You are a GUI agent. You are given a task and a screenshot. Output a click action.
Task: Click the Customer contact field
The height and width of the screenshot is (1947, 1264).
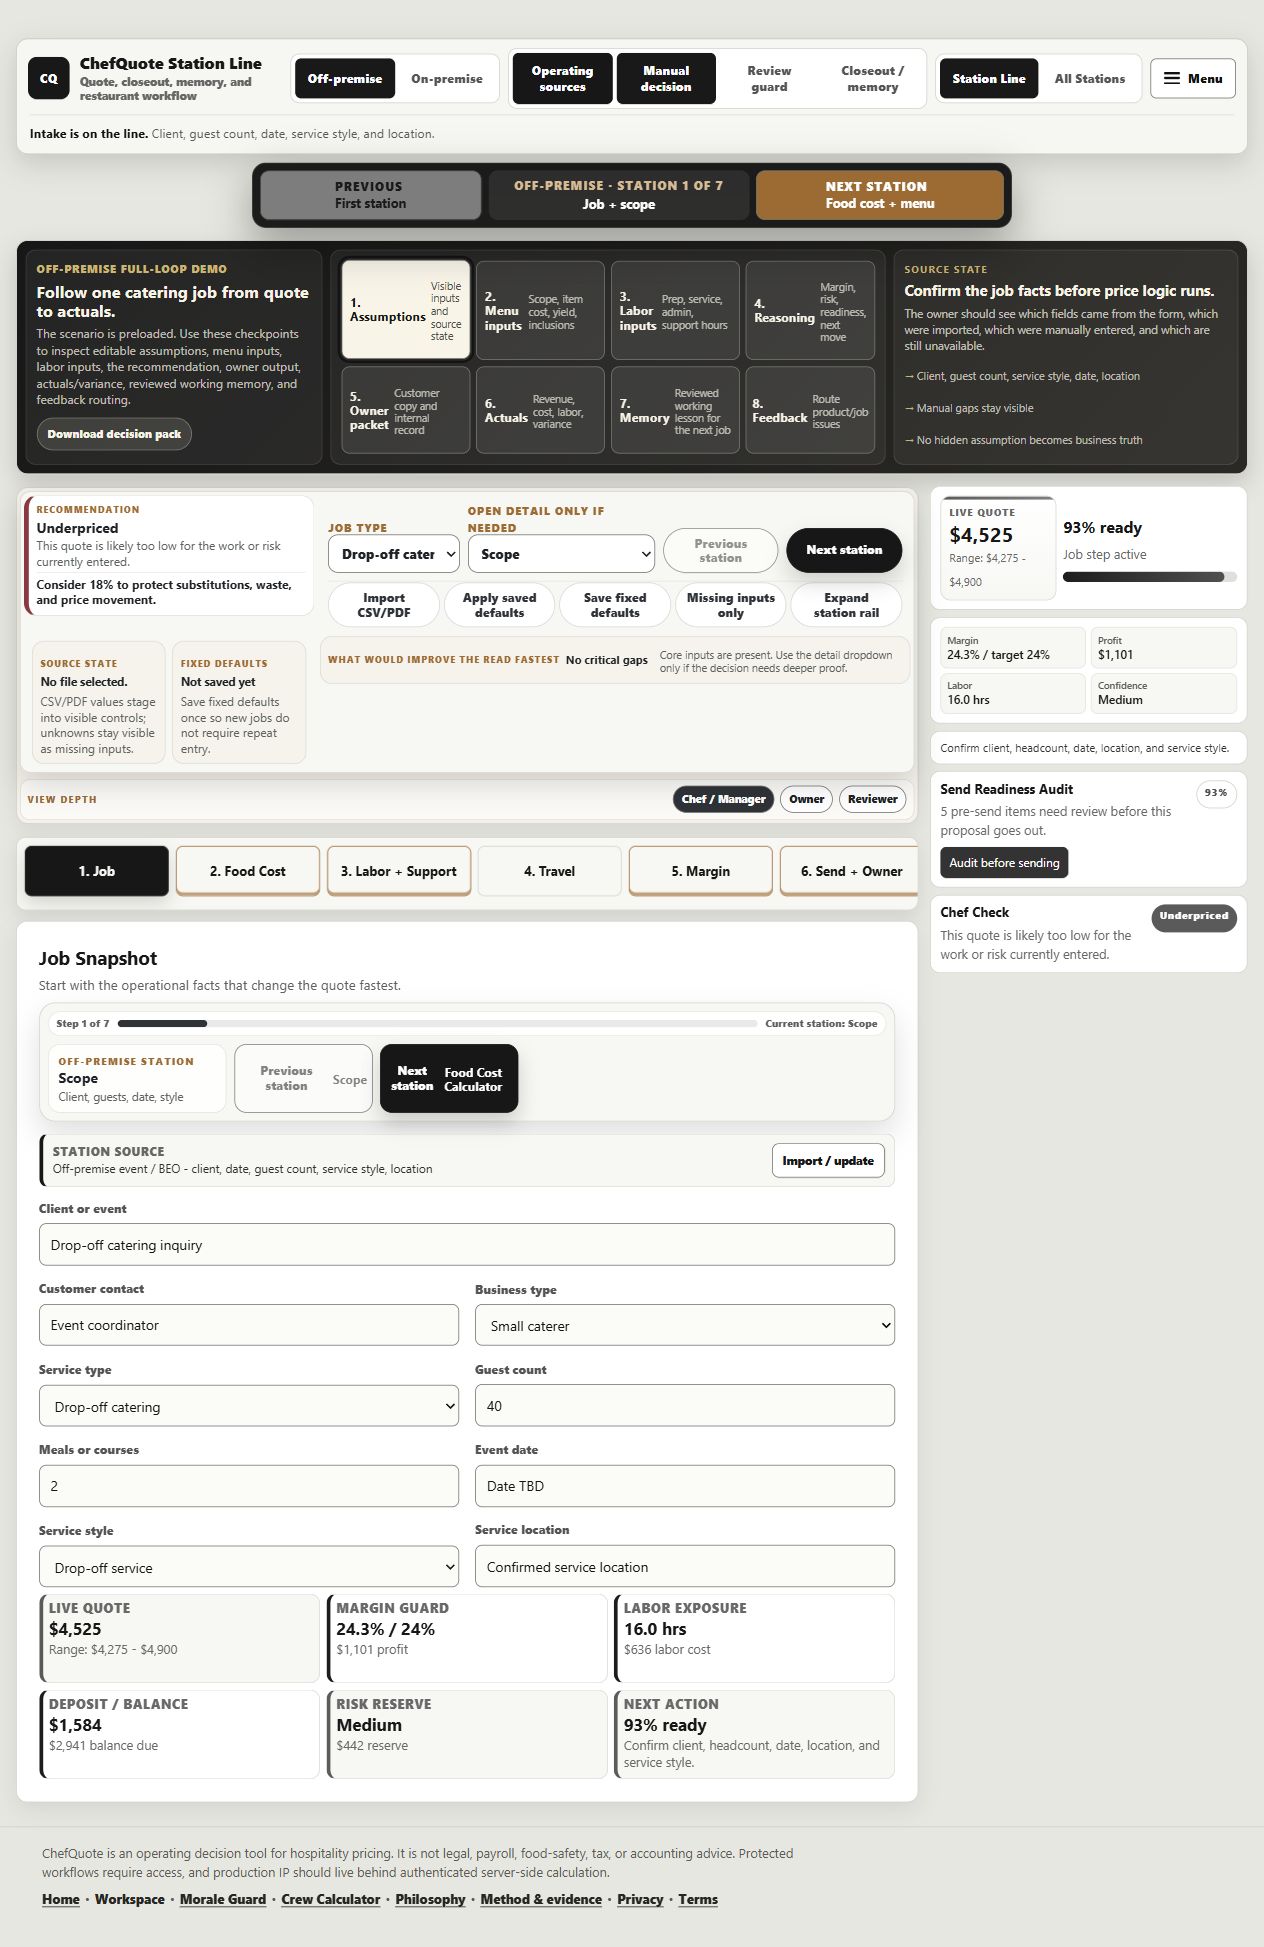[249, 1325]
